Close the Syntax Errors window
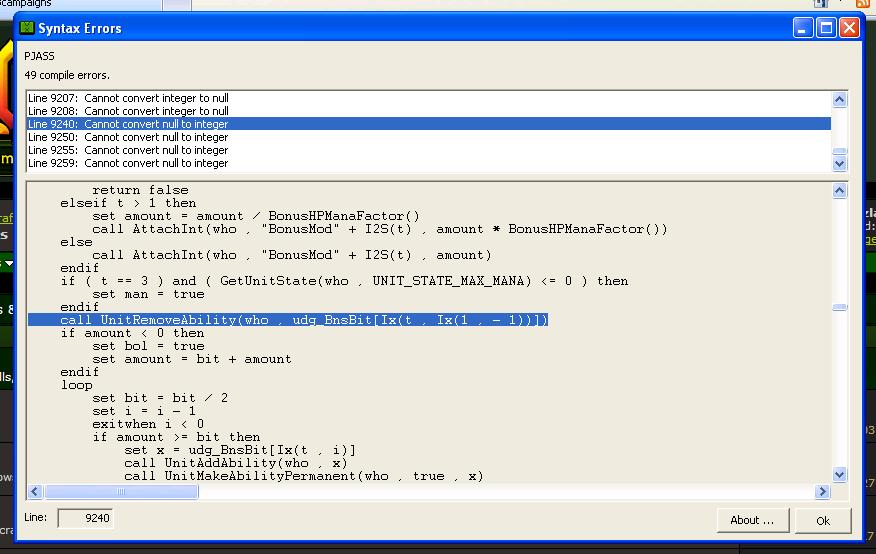Image resolution: width=876 pixels, height=554 pixels. (x=849, y=27)
